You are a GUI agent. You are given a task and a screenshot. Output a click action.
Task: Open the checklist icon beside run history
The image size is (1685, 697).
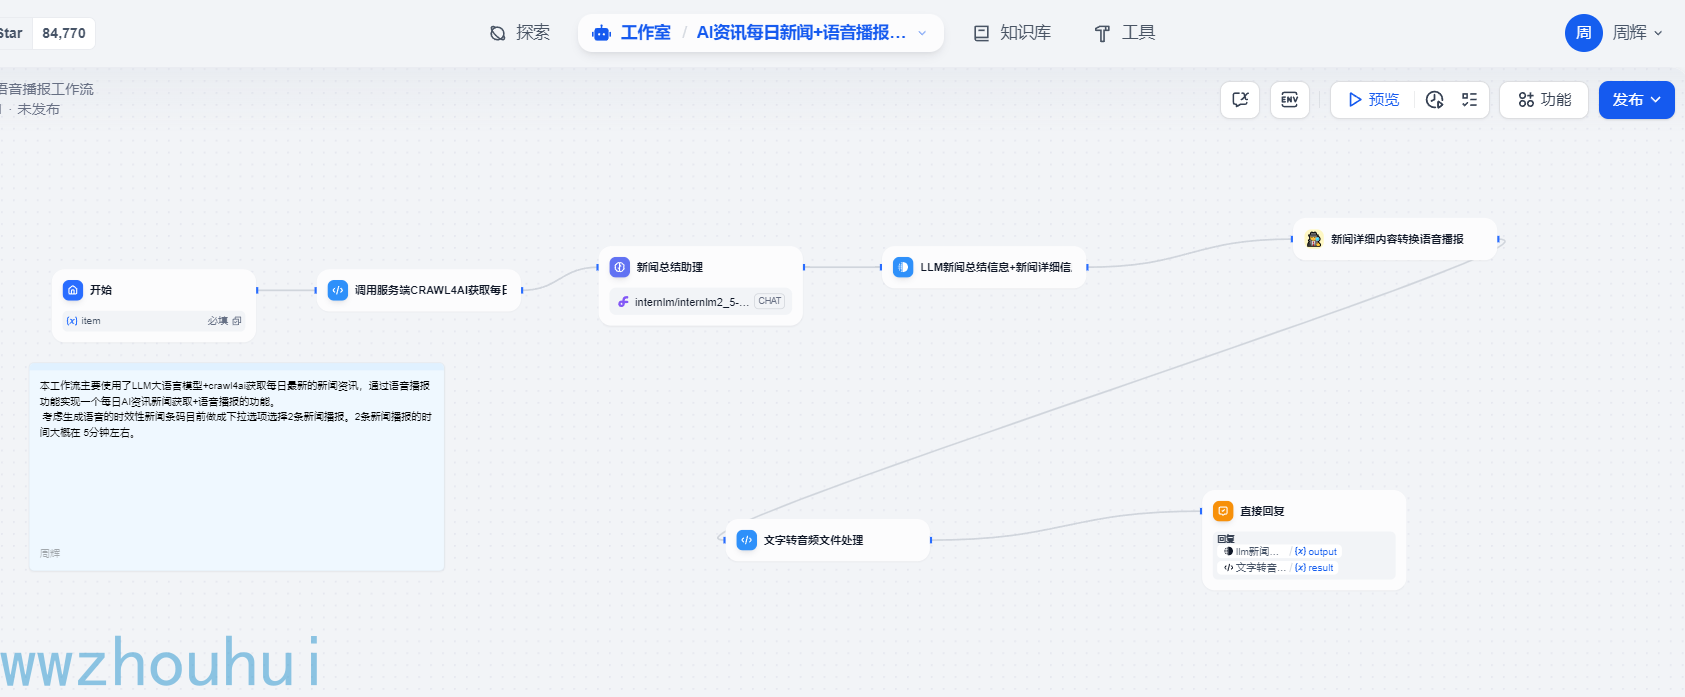pos(1469,100)
